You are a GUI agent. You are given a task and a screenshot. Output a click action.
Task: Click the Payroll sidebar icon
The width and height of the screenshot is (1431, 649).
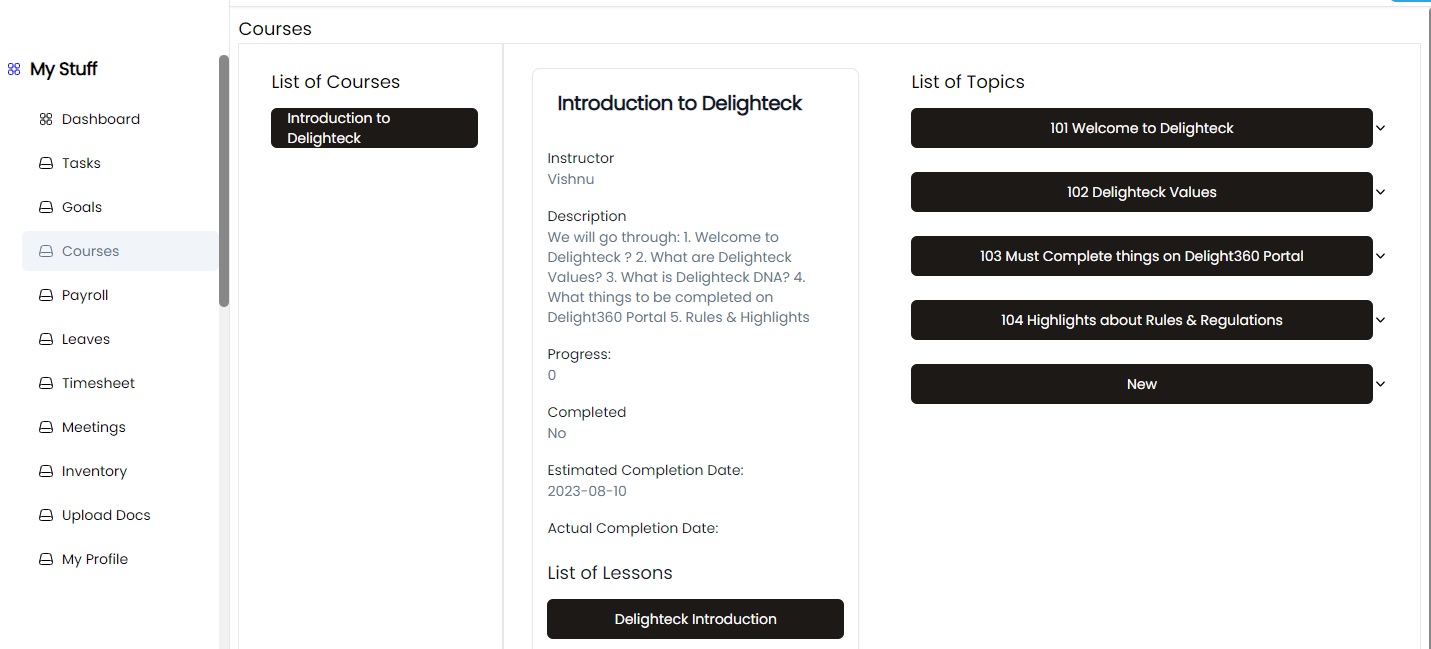click(45, 295)
